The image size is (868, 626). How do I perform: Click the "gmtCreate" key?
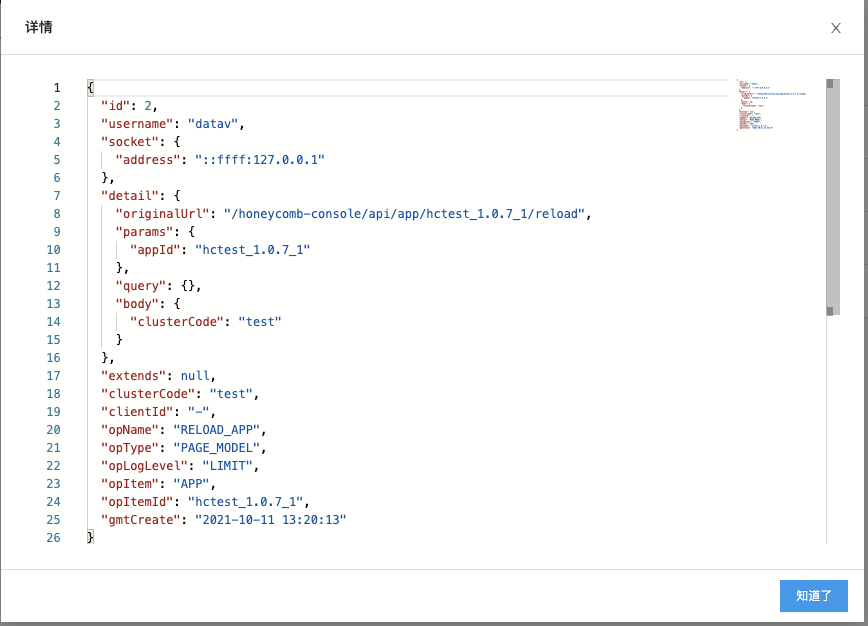tap(141, 520)
